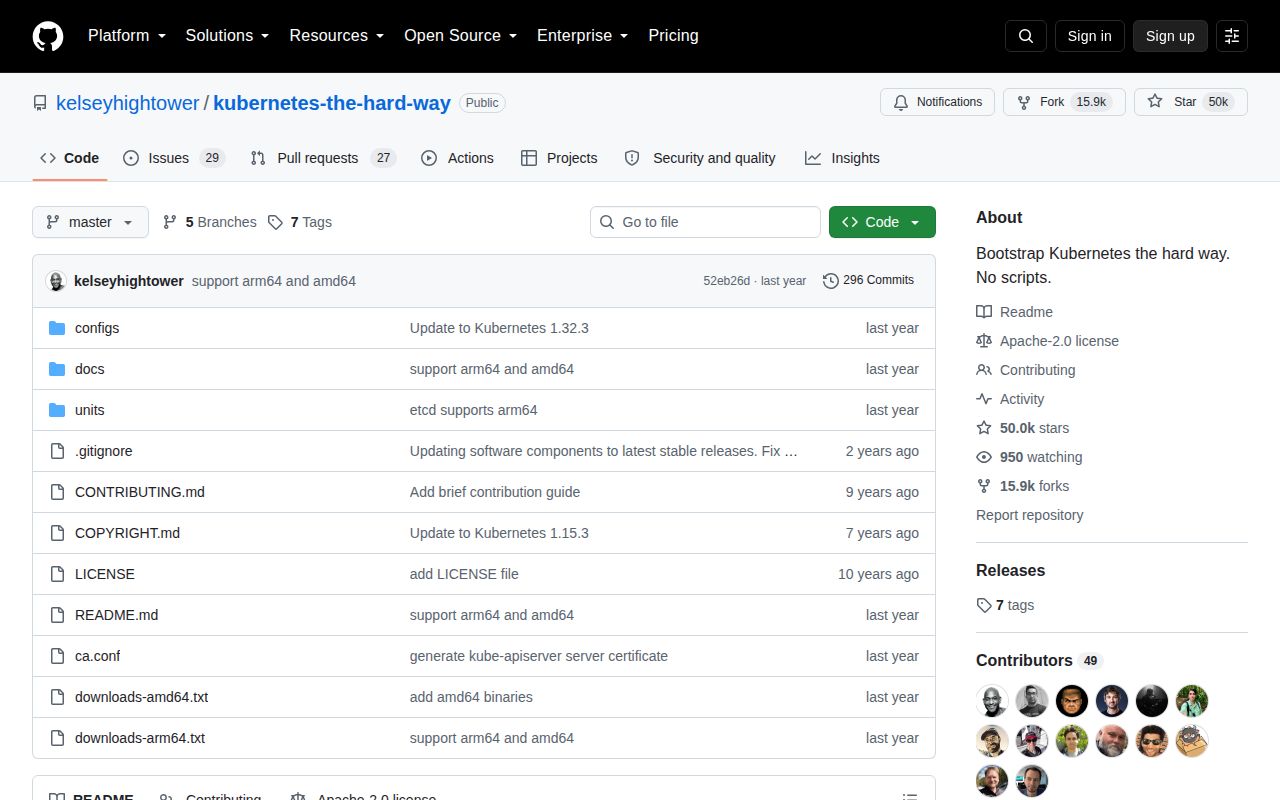The width and height of the screenshot is (1280, 800).
Task: Star the repository with Star button
Action: pos(1190,102)
